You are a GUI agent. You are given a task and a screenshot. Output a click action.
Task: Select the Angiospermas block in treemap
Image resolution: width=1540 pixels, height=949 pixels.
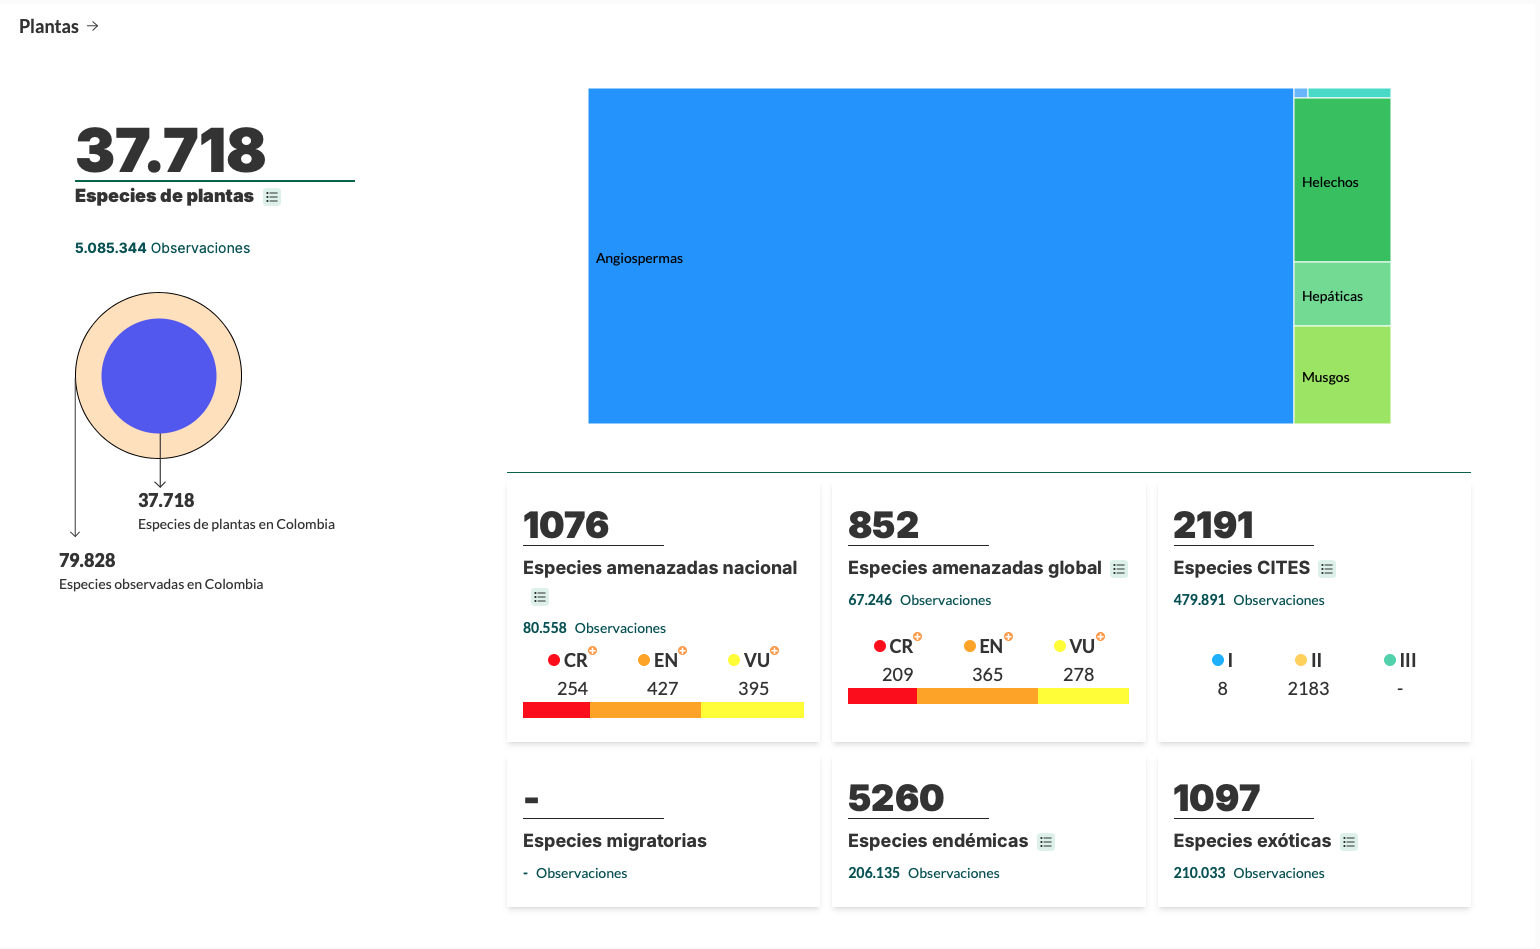pos(940,256)
